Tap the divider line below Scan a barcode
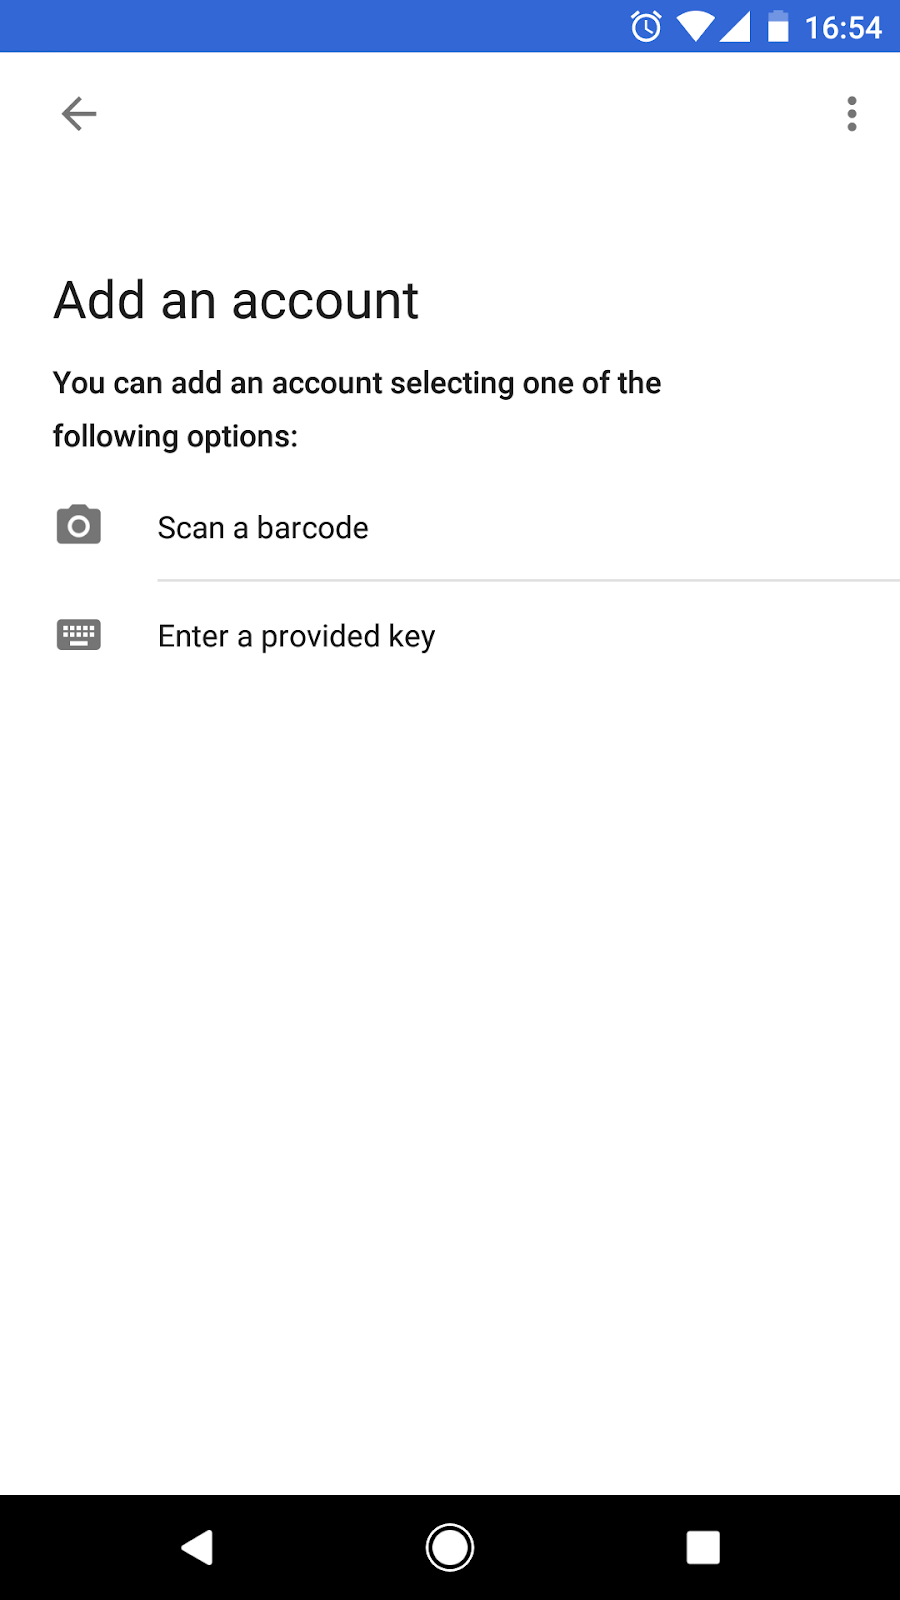 (x=528, y=580)
